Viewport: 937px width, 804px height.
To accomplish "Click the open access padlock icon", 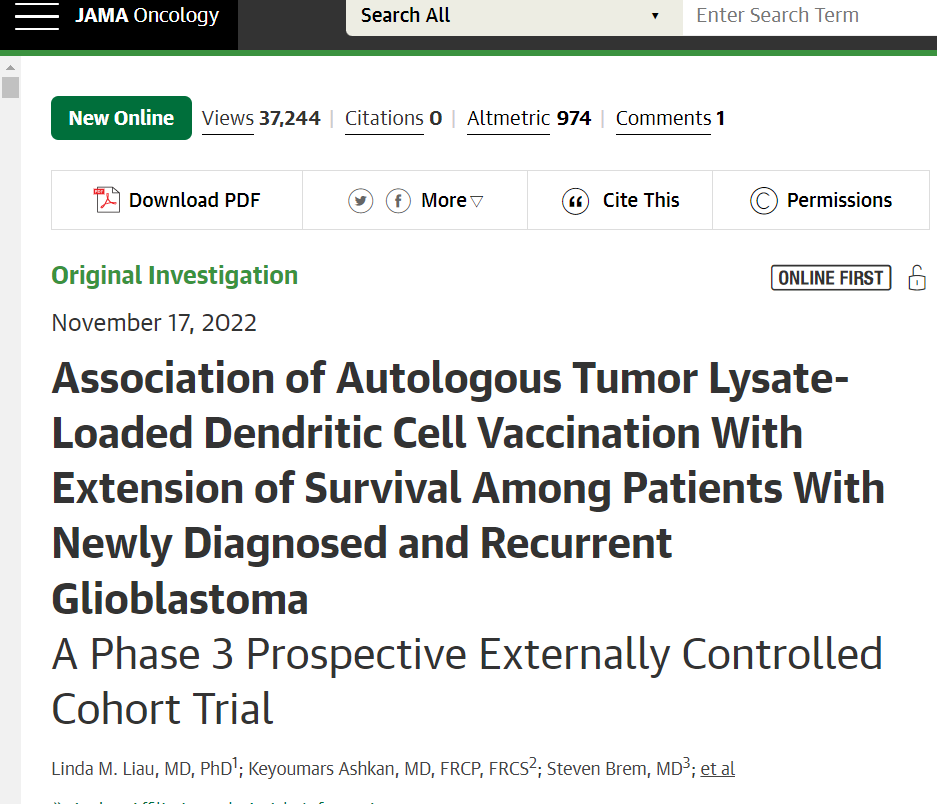I will tap(916, 278).
